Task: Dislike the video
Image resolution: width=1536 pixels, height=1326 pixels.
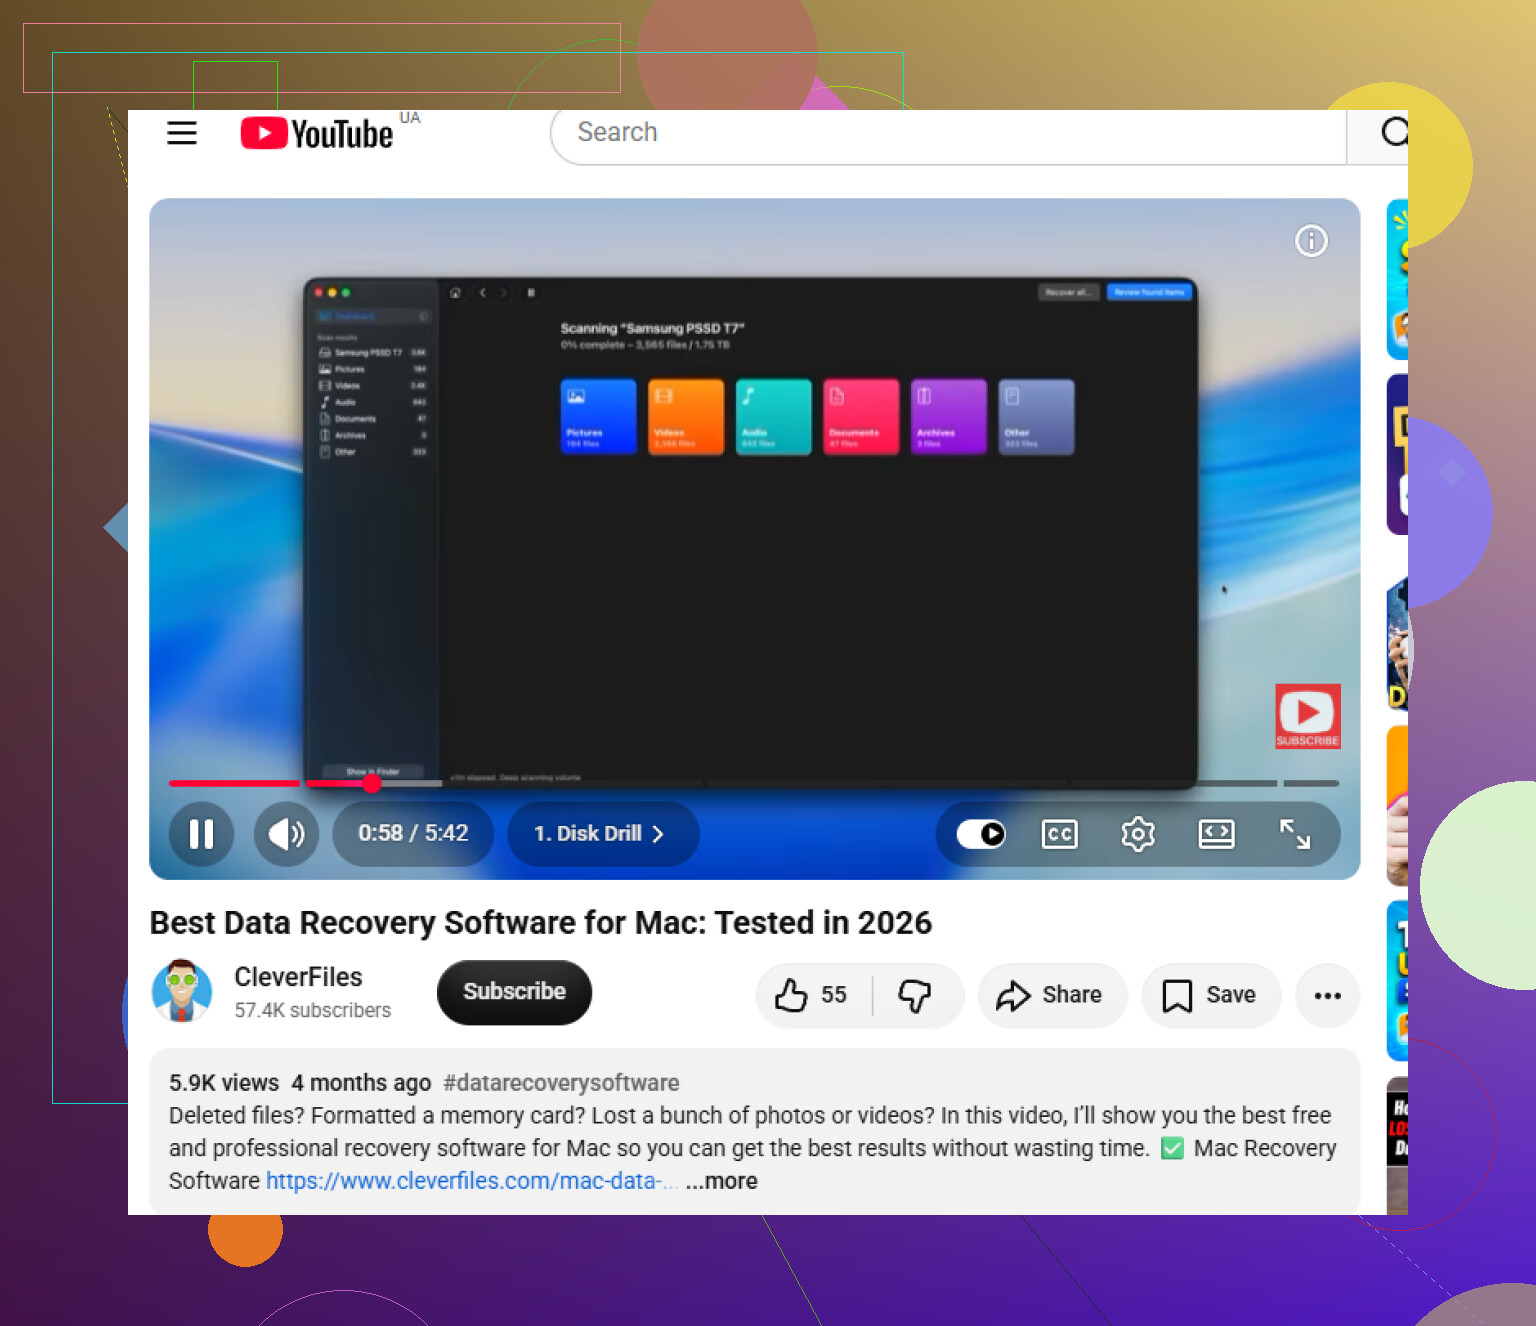Action: pos(916,995)
